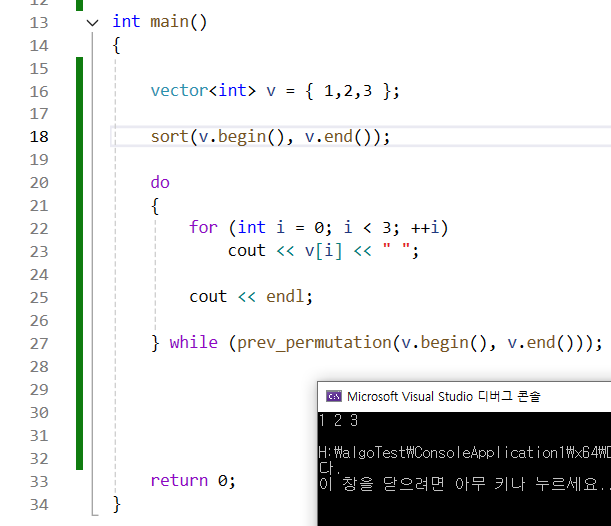Click the 'sort' call on line 18
The image size is (611, 526).
pos(170,137)
